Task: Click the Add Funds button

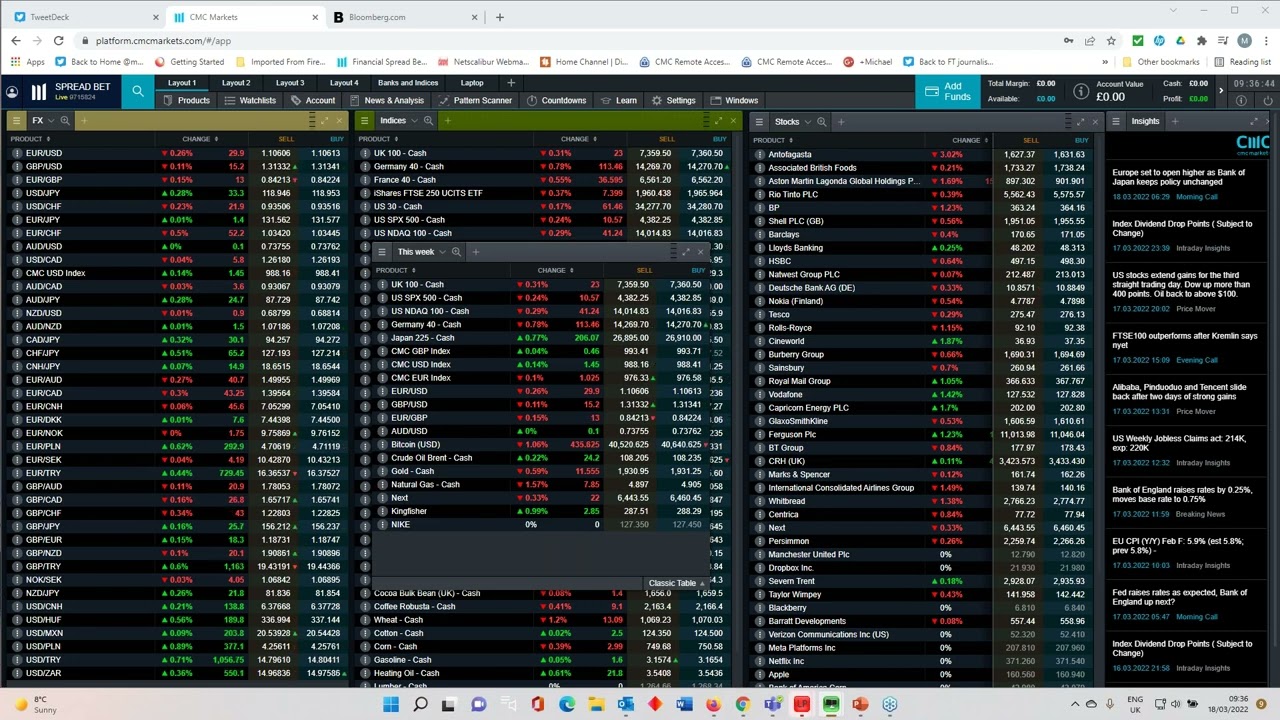Action: [949, 92]
